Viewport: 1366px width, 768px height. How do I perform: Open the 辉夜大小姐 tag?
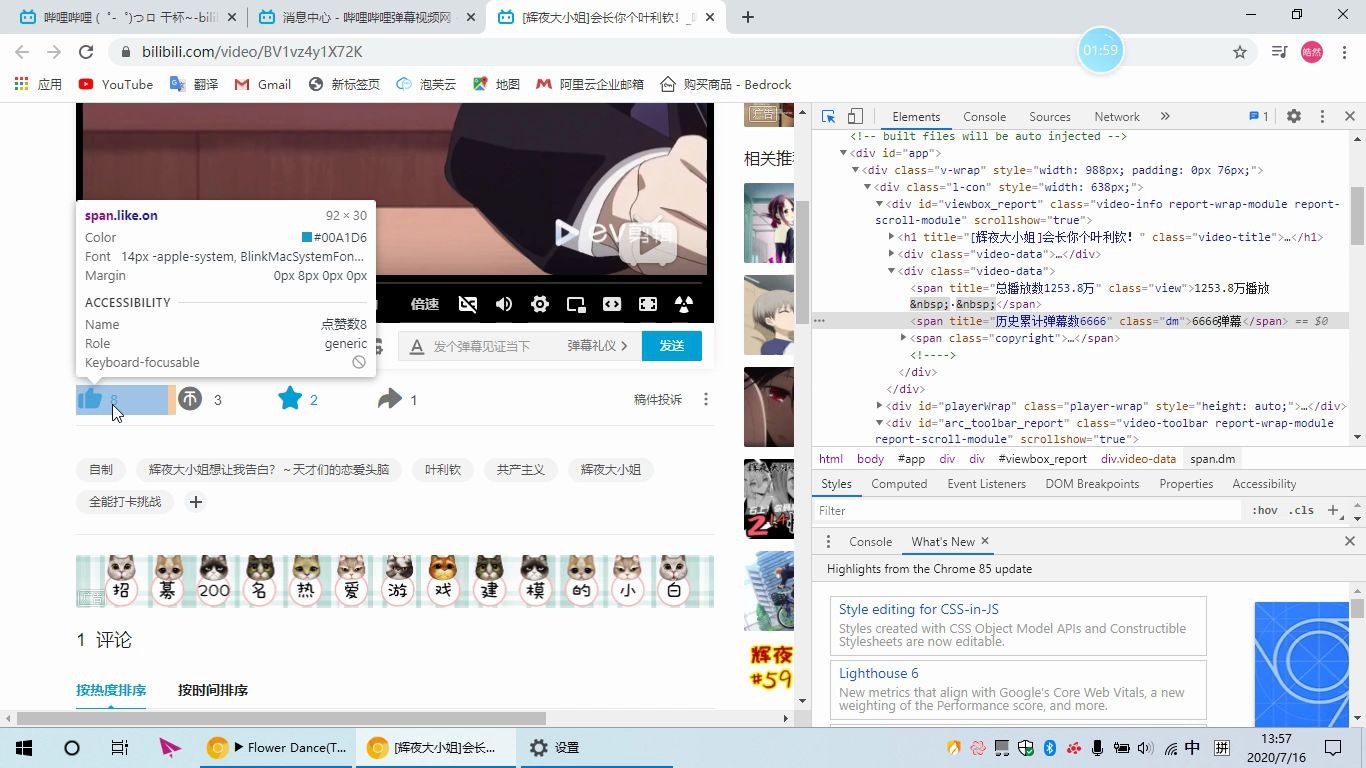pos(611,469)
